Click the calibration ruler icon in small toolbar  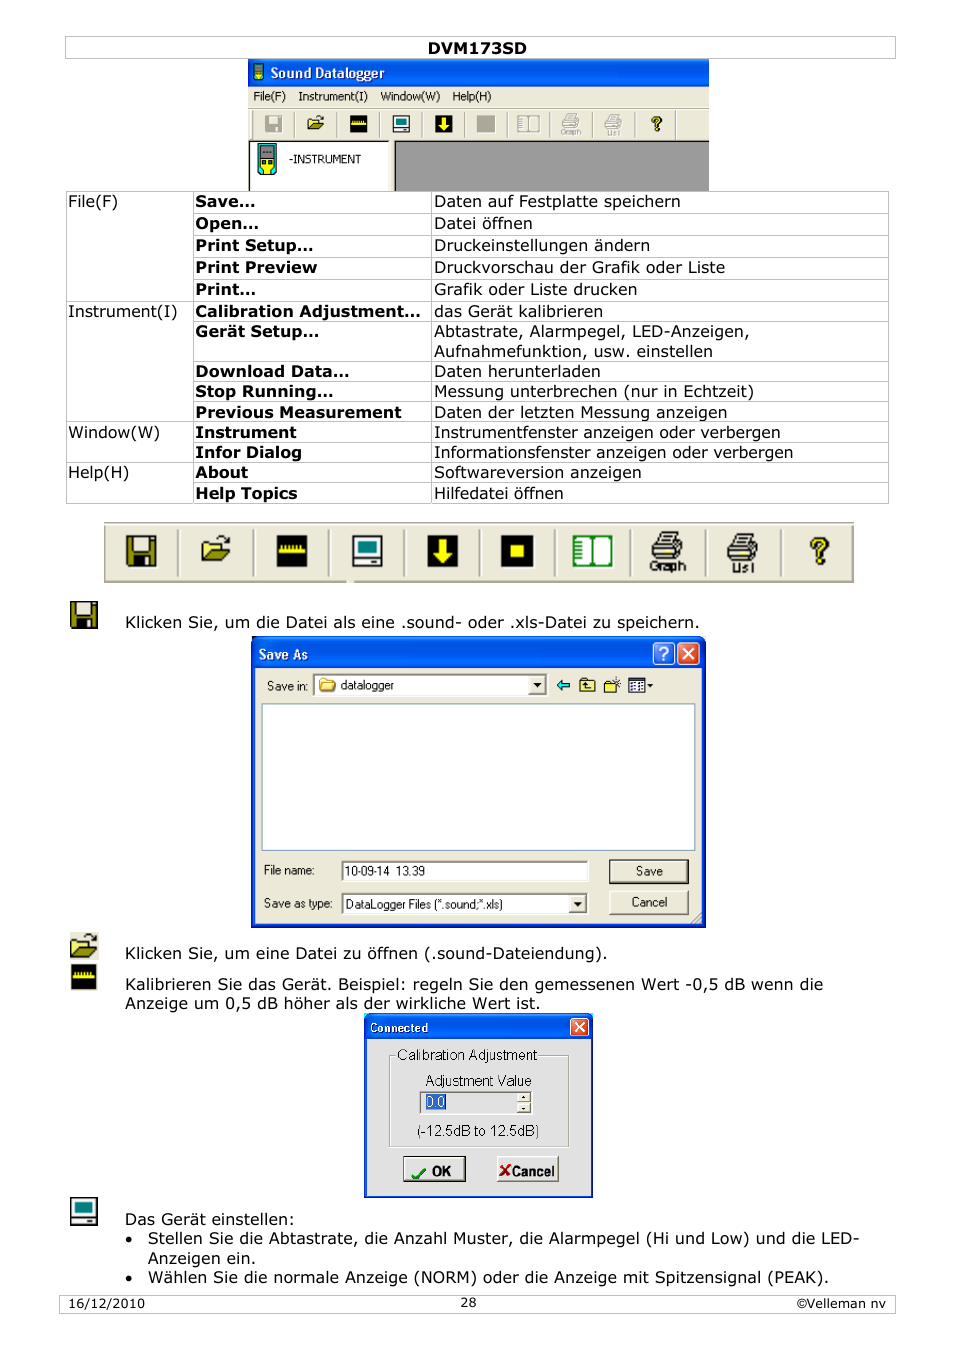point(358,124)
